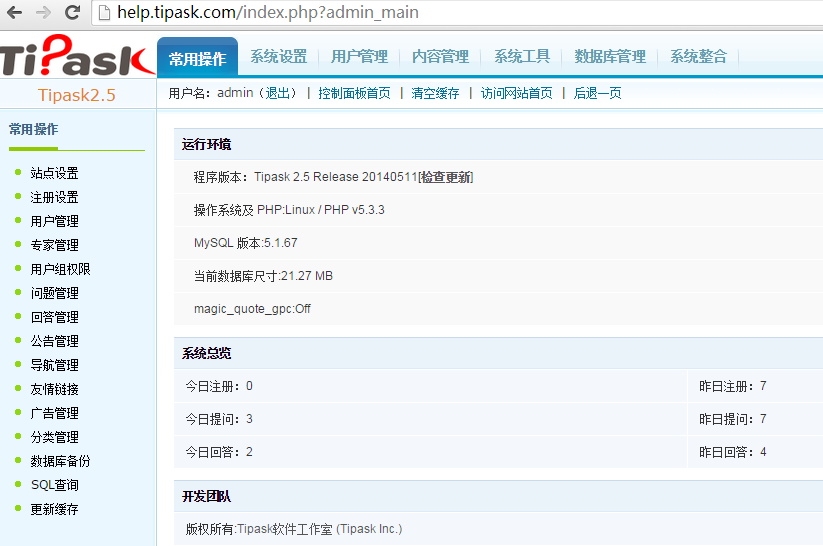Viewport: 823px width, 546px height.
Task: Open 广告管理 in sidebar
Action: [55, 413]
